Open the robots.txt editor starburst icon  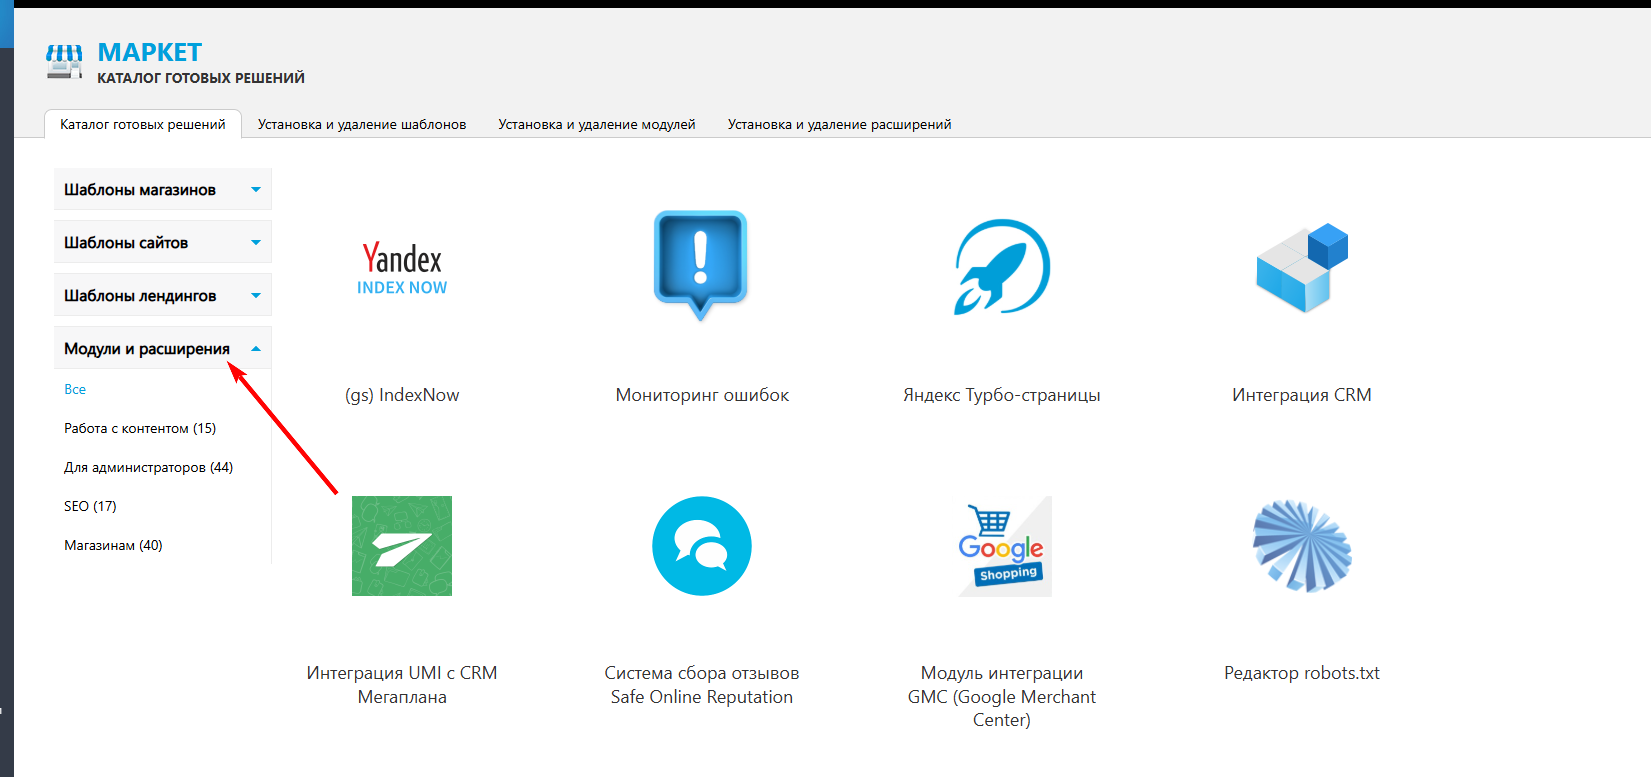tap(1302, 546)
